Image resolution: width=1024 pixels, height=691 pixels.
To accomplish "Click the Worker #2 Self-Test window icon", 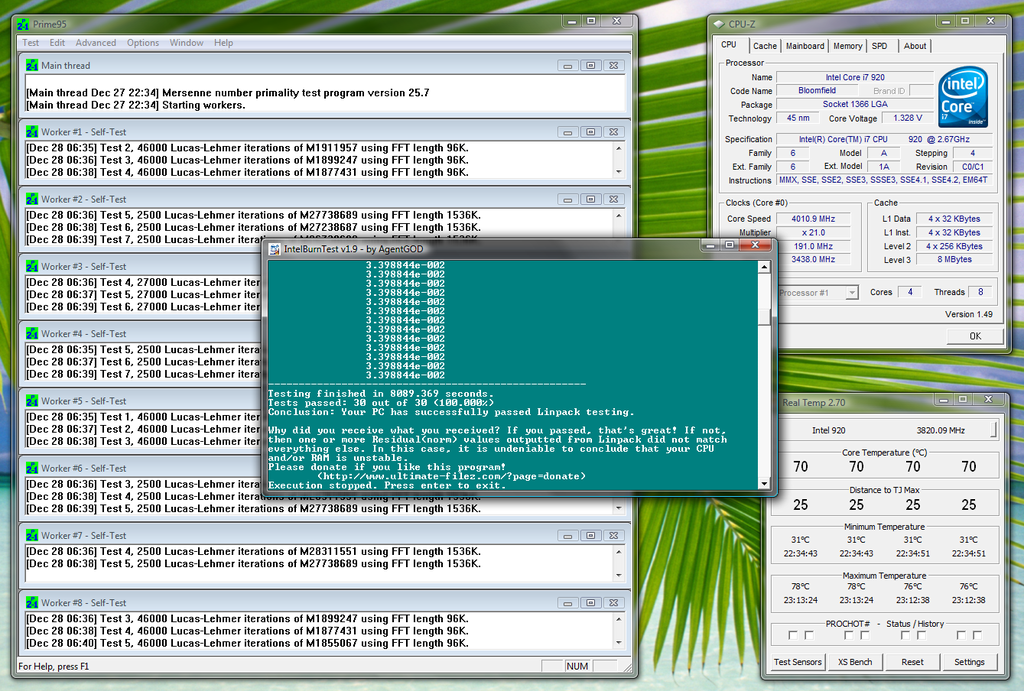I will 32,199.
